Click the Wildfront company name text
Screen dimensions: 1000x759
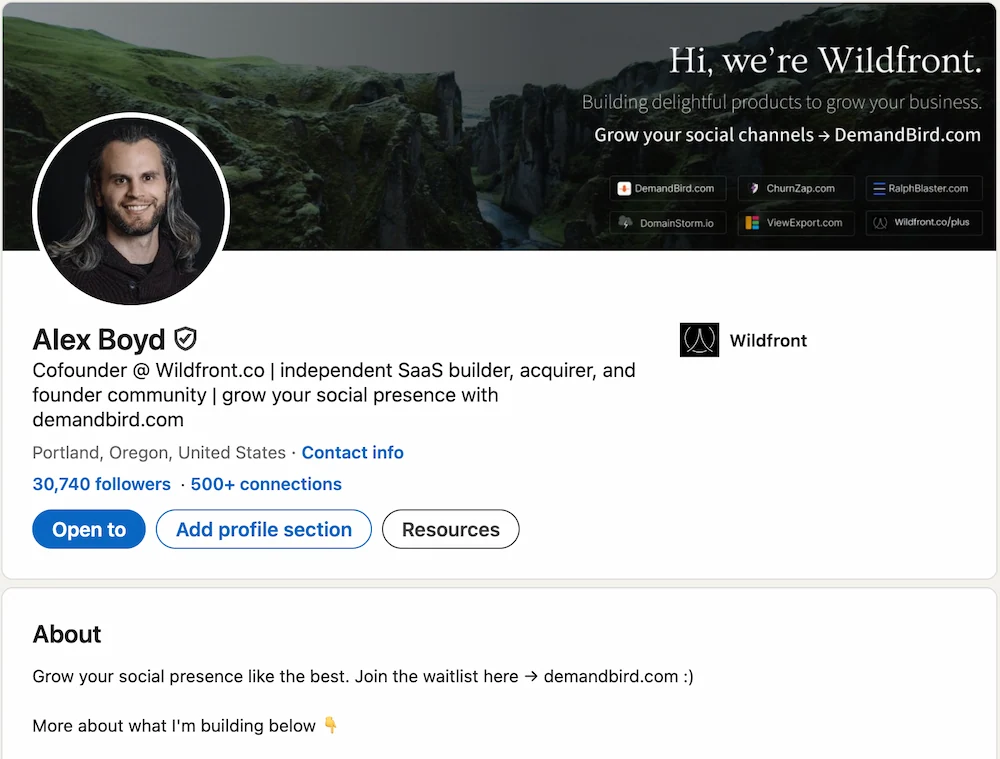(x=768, y=340)
